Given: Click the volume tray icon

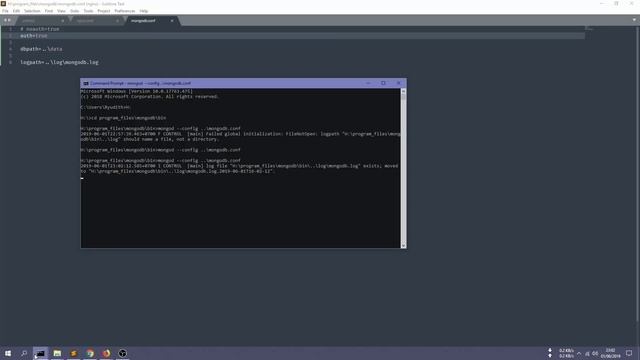Looking at the screenshot, I should coord(595,353).
